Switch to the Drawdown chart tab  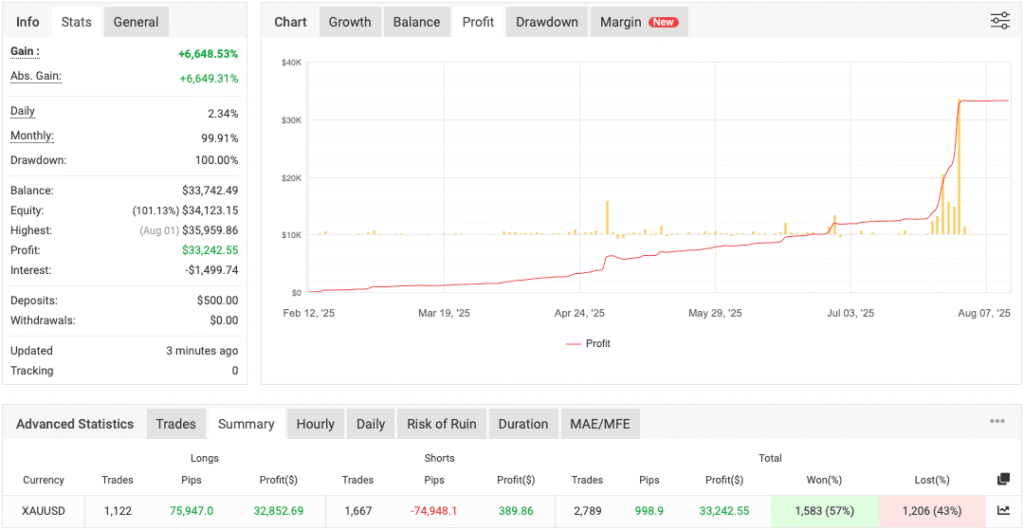547,22
